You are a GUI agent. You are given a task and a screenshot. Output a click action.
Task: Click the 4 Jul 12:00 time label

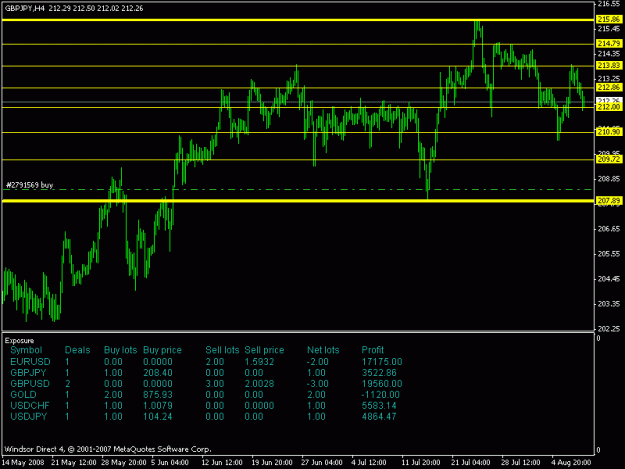pos(369,463)
